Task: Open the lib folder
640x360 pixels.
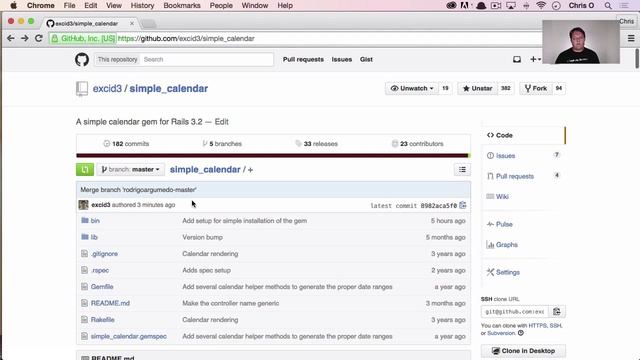Action: [94, 237]
